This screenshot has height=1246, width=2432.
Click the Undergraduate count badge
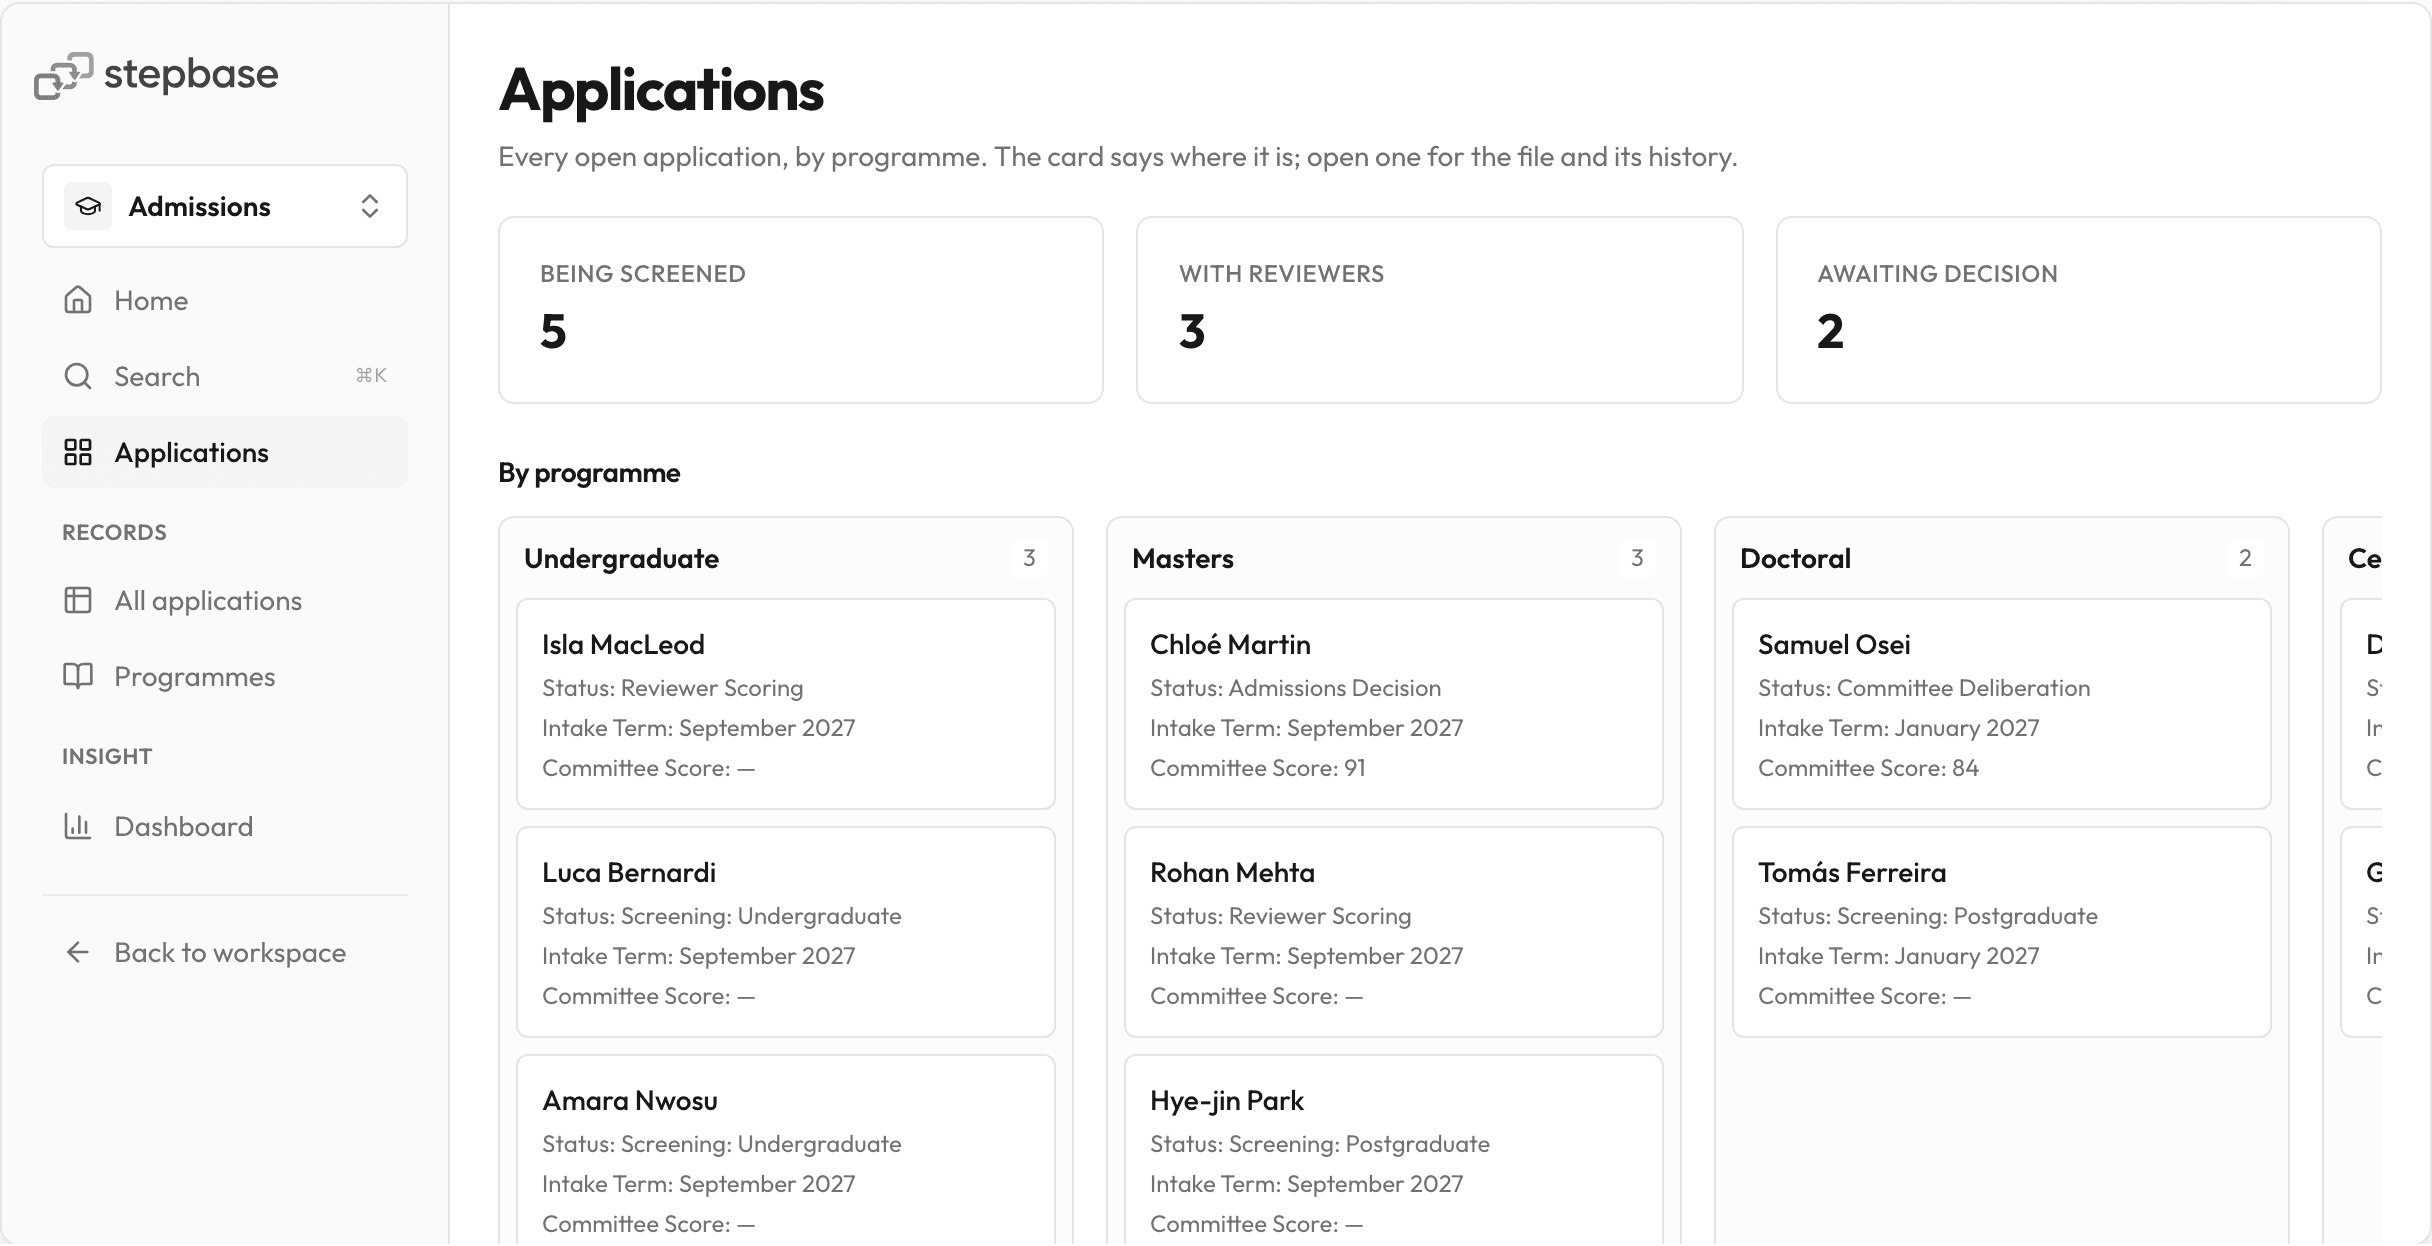click(1029, 558)
